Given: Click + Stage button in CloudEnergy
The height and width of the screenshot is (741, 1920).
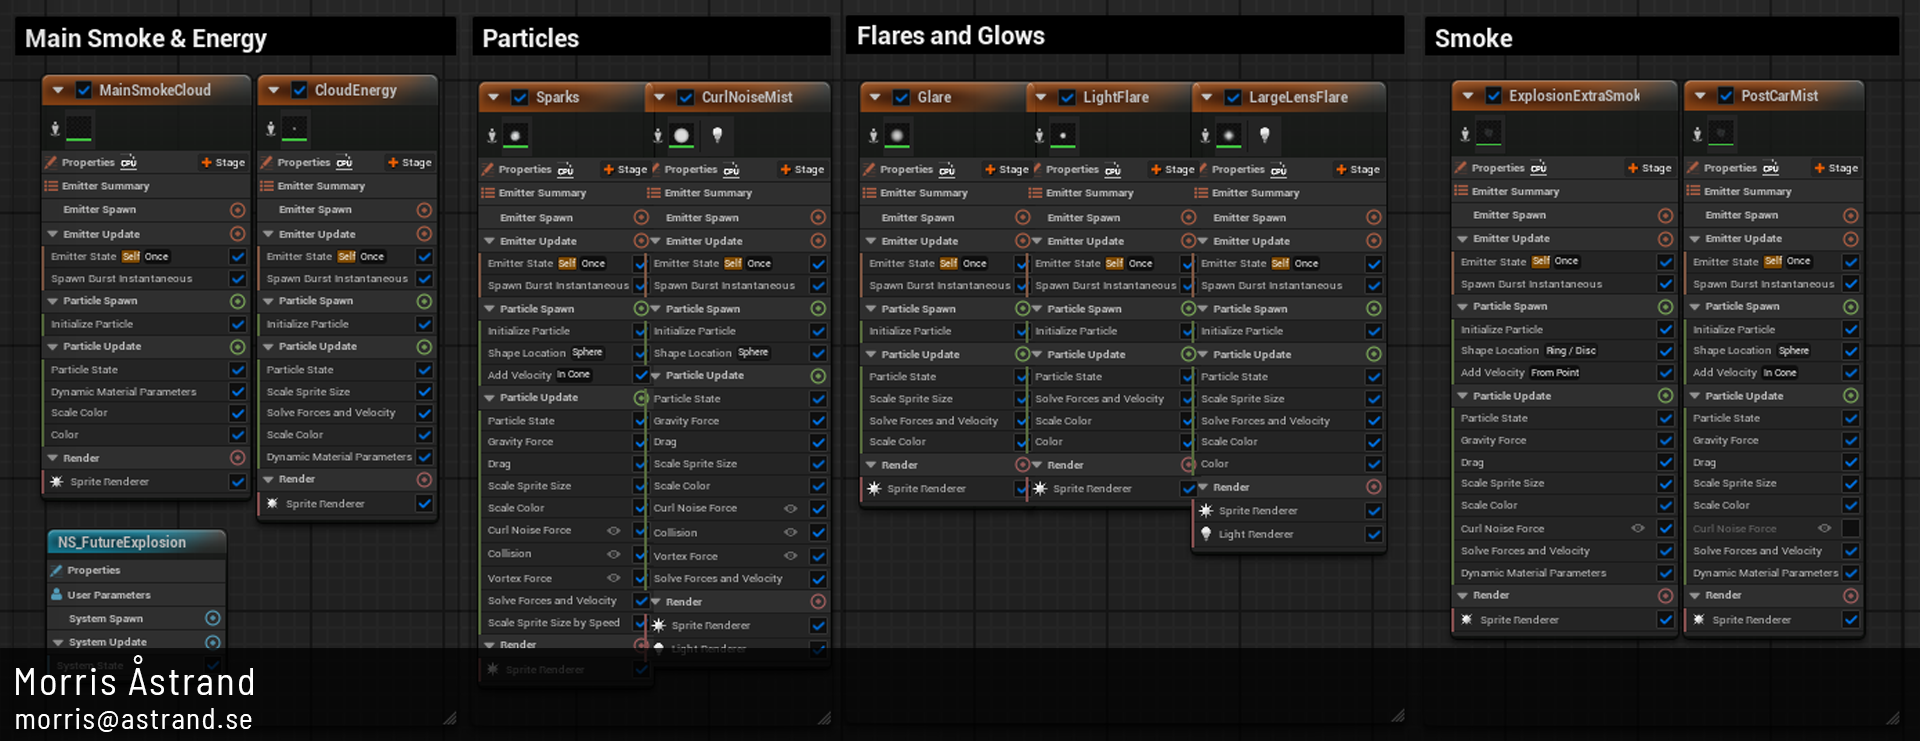Looking at the screenshot, I should click(x=410, y=162).
